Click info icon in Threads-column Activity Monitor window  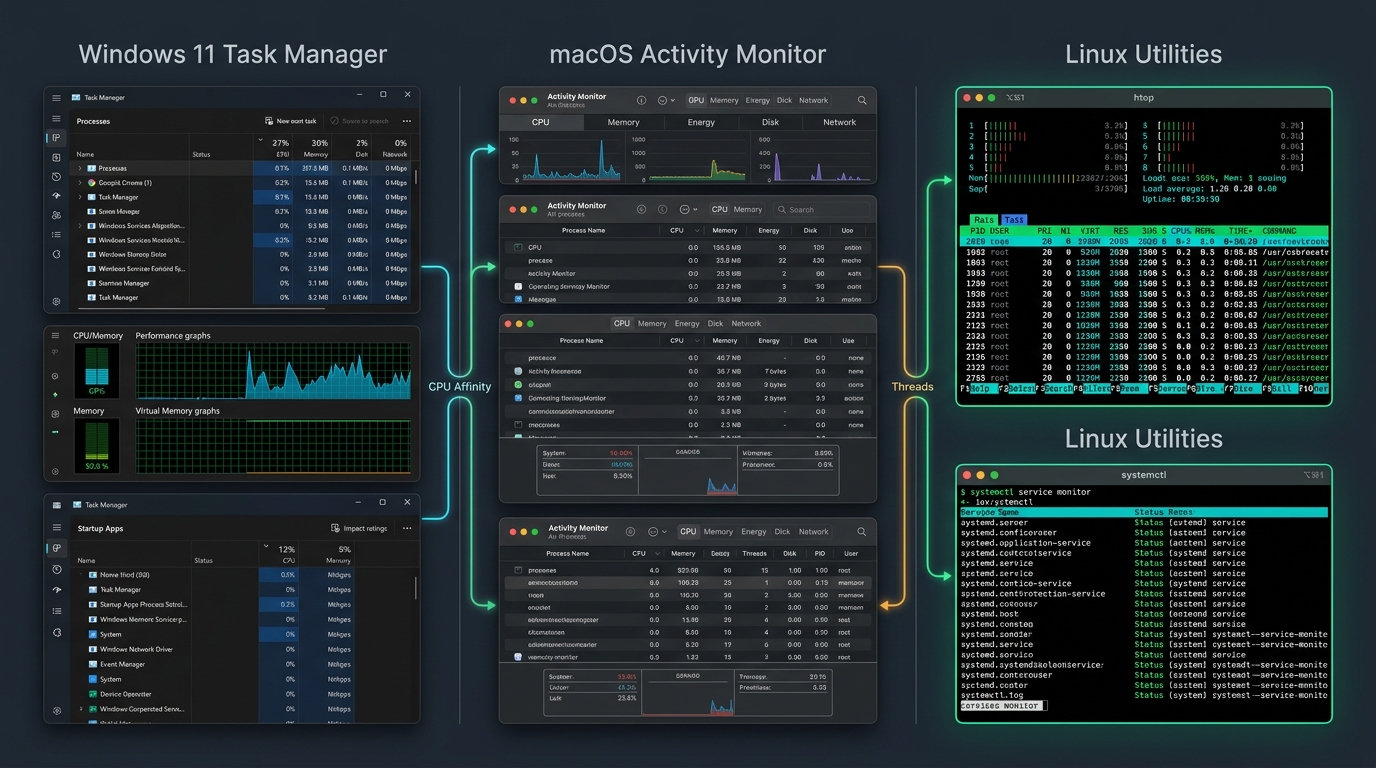pyautogui.click(x=630, y=532)
